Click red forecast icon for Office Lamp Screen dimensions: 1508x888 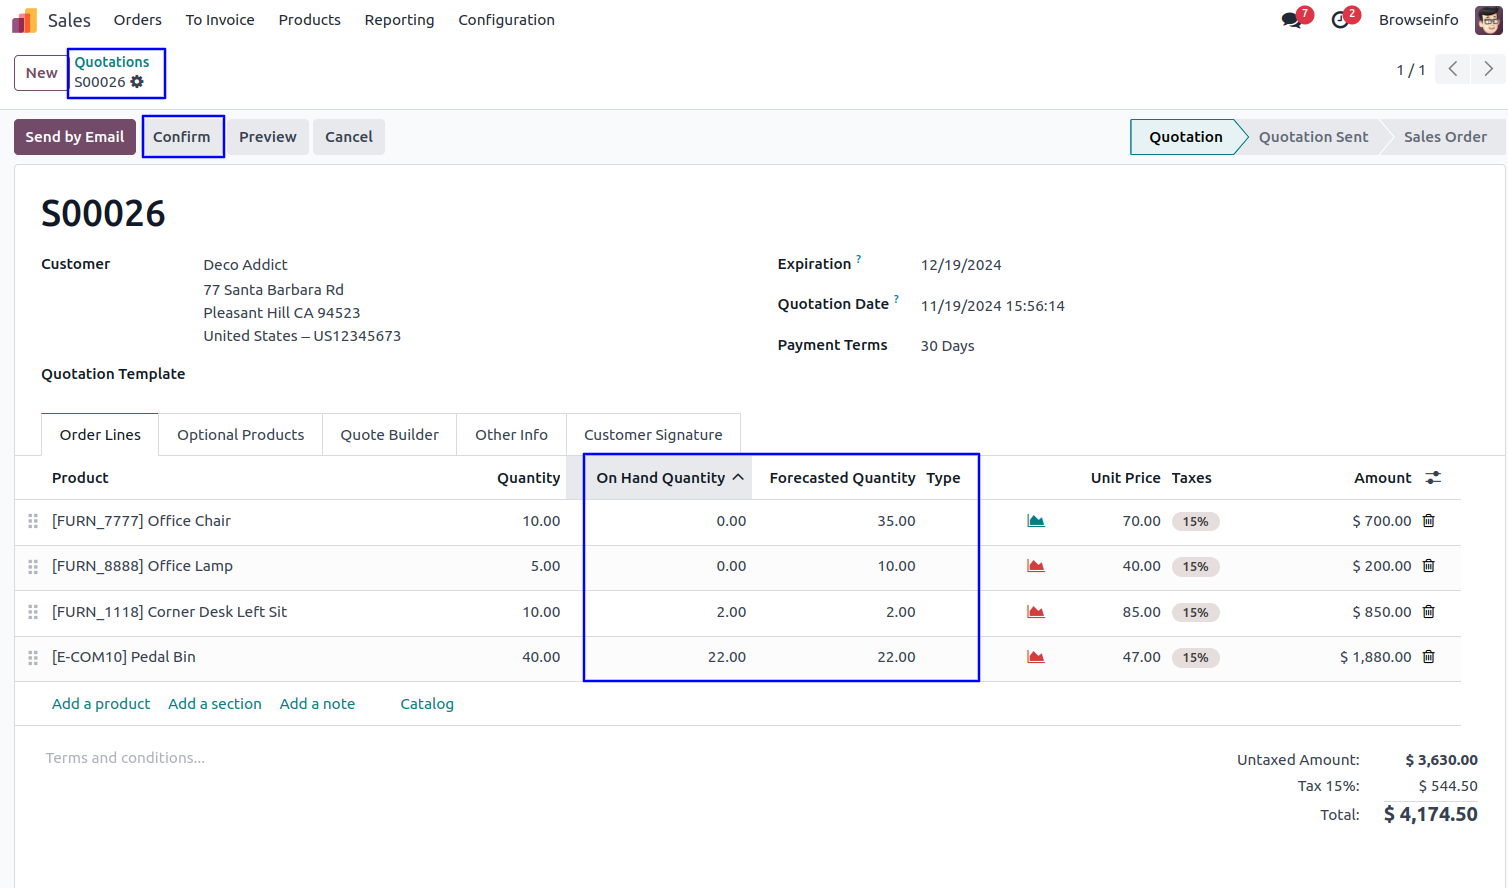point(1036,566)
